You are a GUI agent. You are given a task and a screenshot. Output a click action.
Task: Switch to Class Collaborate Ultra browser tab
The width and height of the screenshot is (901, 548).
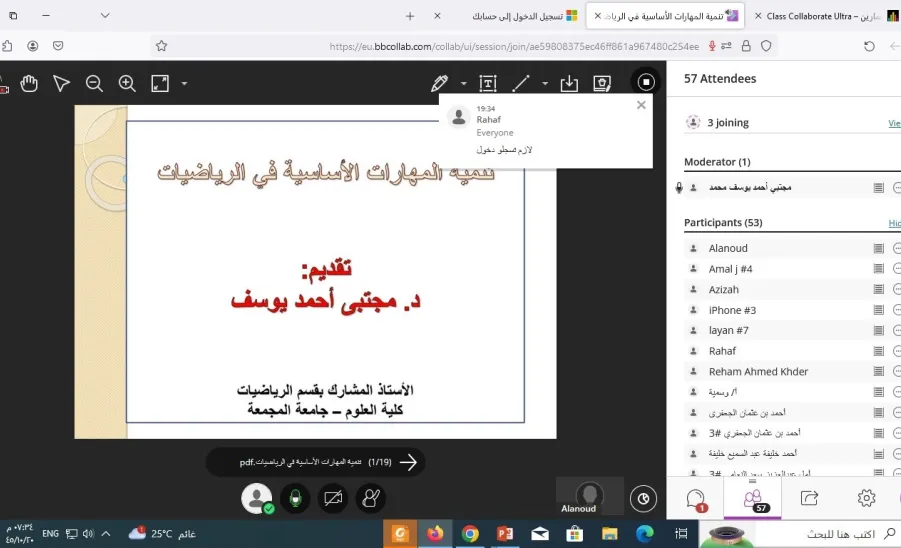(823, 16)
